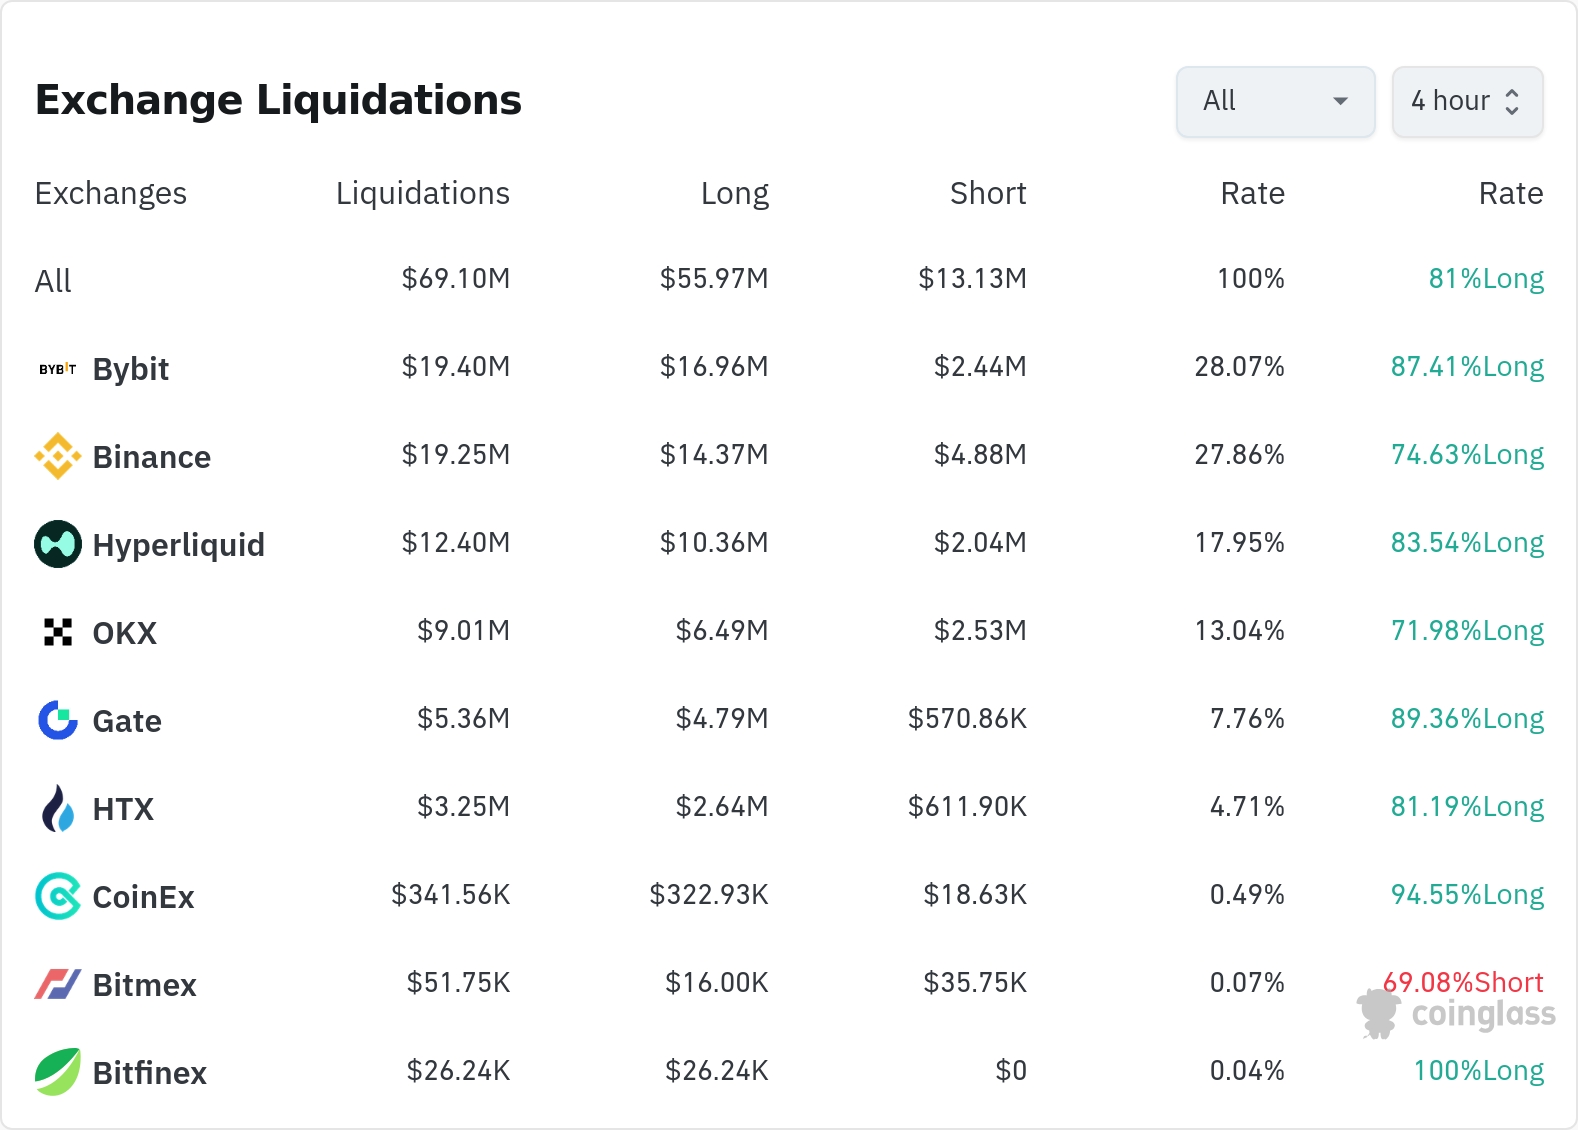The width and height of the screenshot is (1578, 1130).
Task: Click the Bitfinex leaf logo icon
Action: coord(58,1072)
